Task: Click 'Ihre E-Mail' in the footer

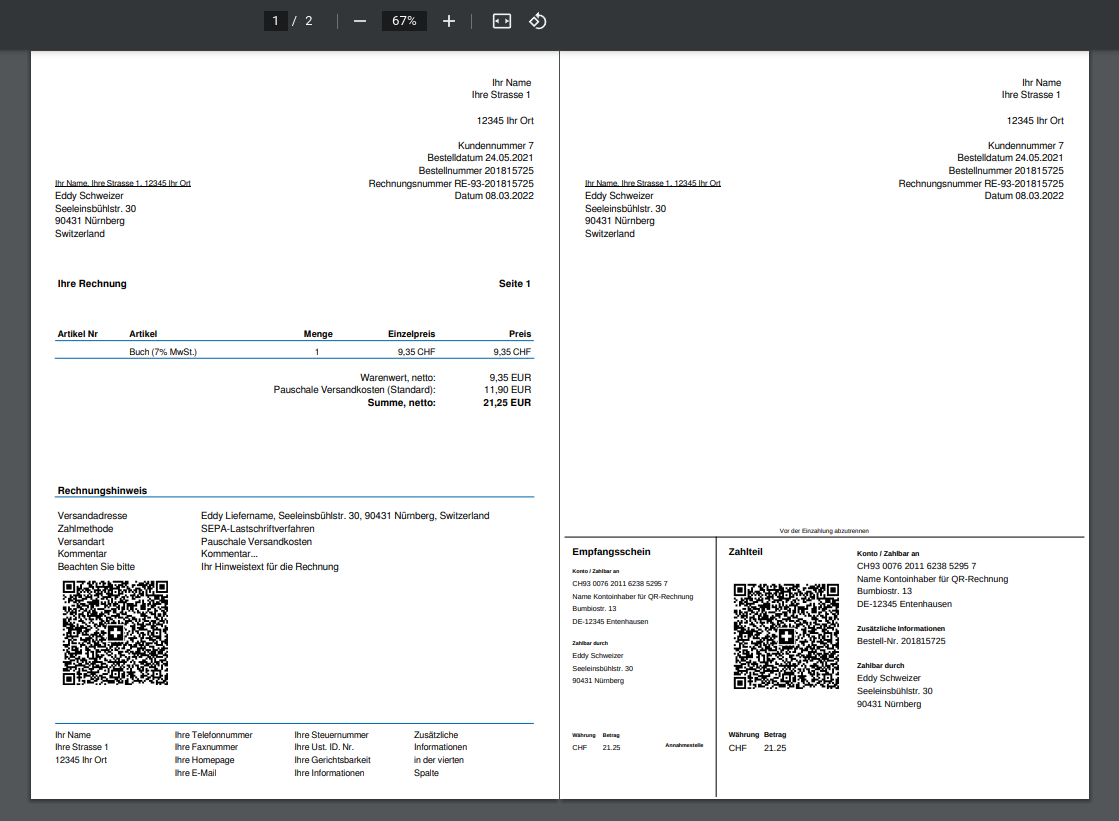Action: (x=196, y=772)
